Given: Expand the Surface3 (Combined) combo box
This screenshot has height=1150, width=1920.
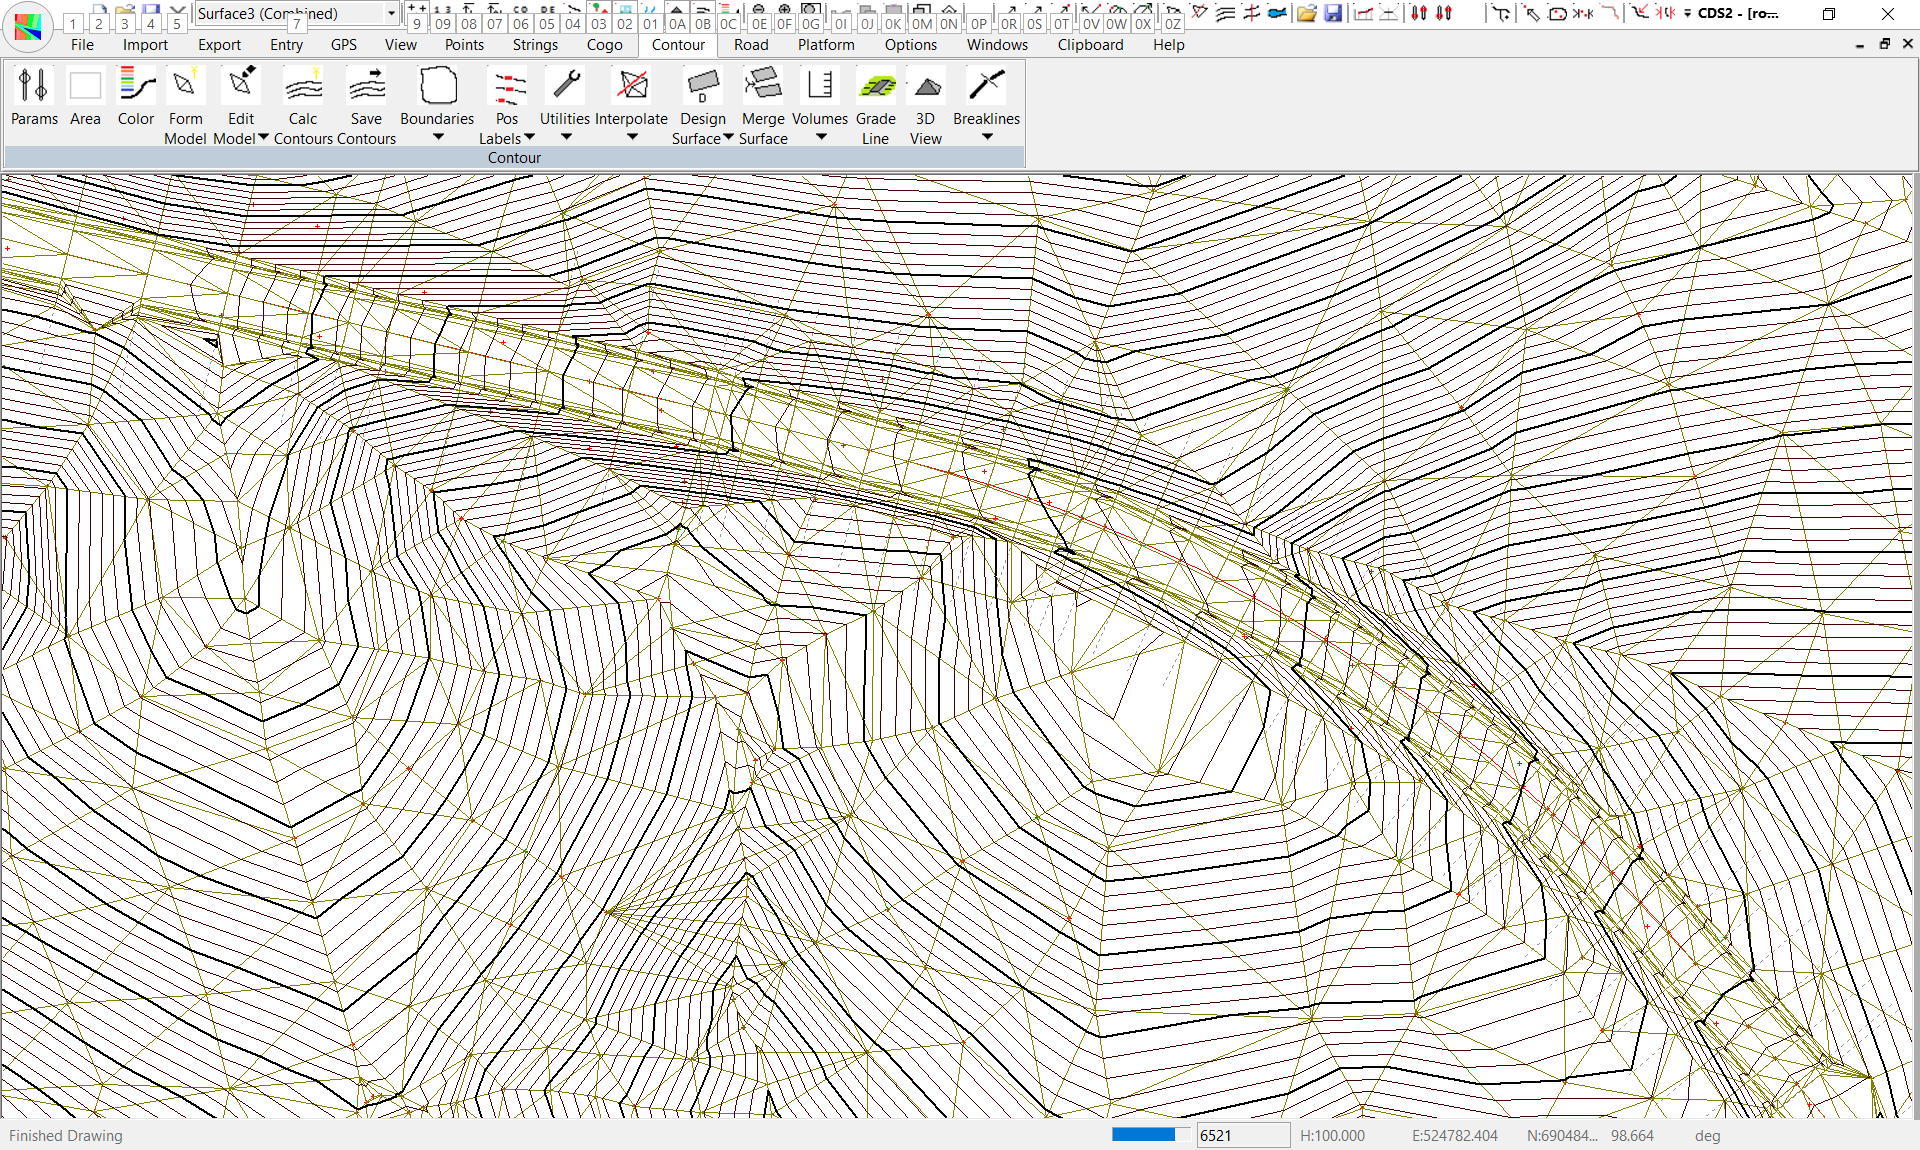Looking at the screenshot, I should (x=391, y=13).
